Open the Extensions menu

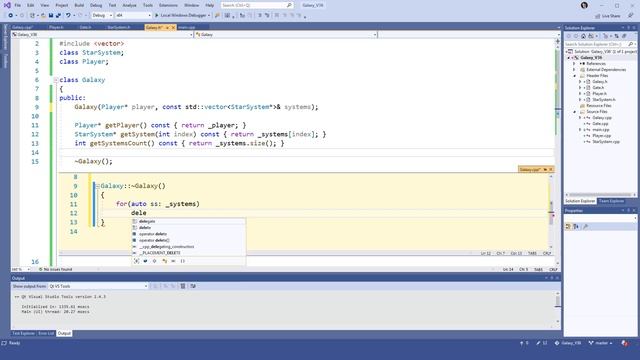tap(168, 5)
